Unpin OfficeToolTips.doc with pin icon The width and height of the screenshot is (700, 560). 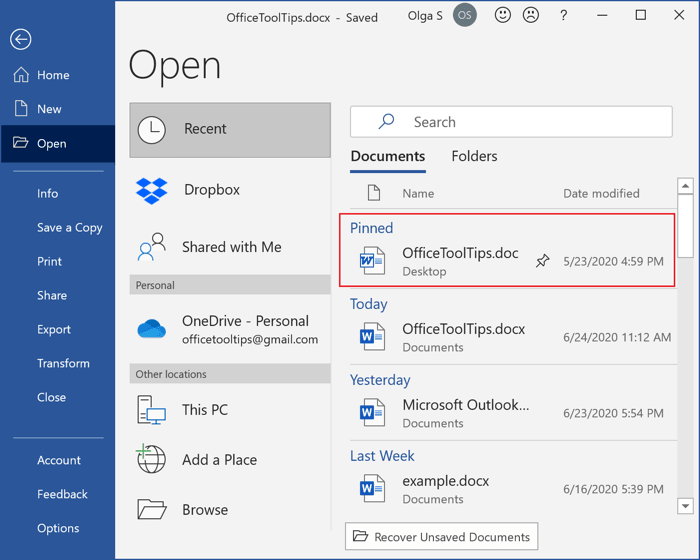(x=542, y=261)
